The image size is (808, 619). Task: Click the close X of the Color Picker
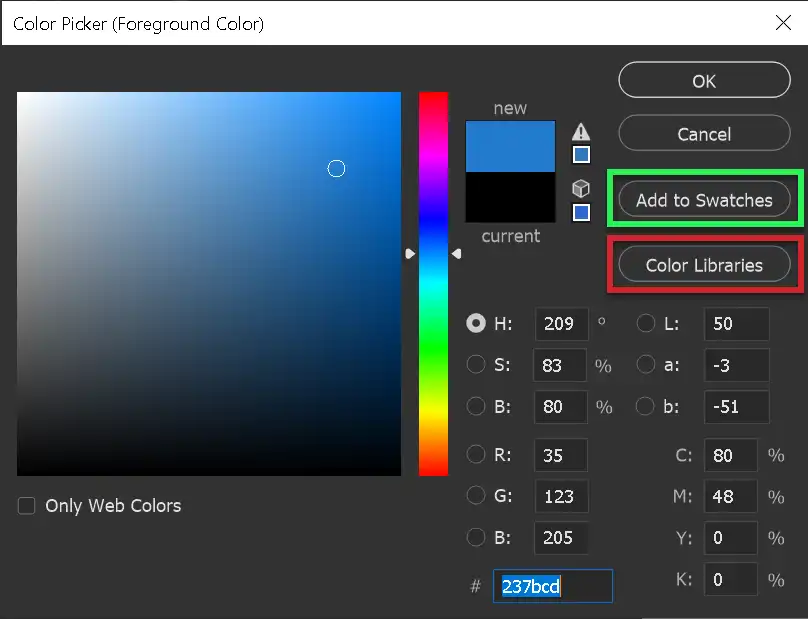pyautogui.click(x=783, y=23)
